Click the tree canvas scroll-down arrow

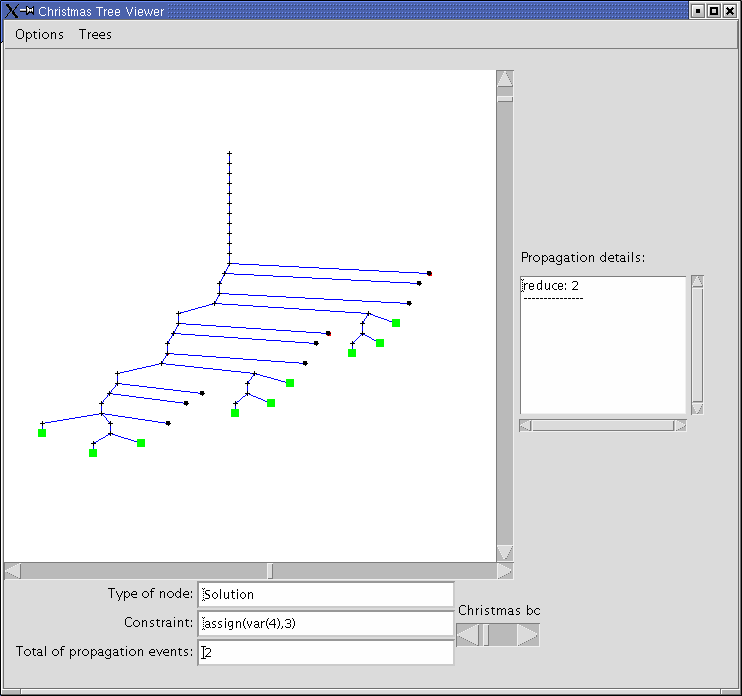(505, 552)
